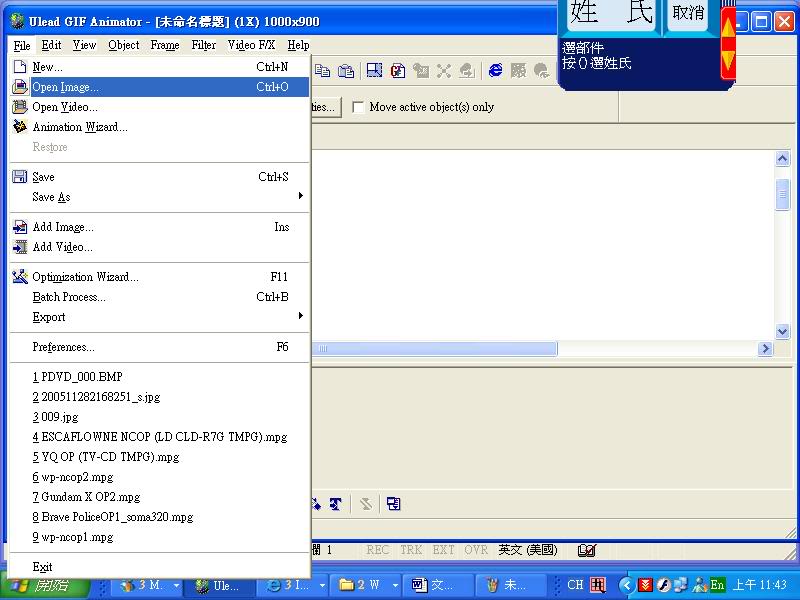
Task: Click the Animation Wizard icon in File menu
Action: (x=20, y=127)
